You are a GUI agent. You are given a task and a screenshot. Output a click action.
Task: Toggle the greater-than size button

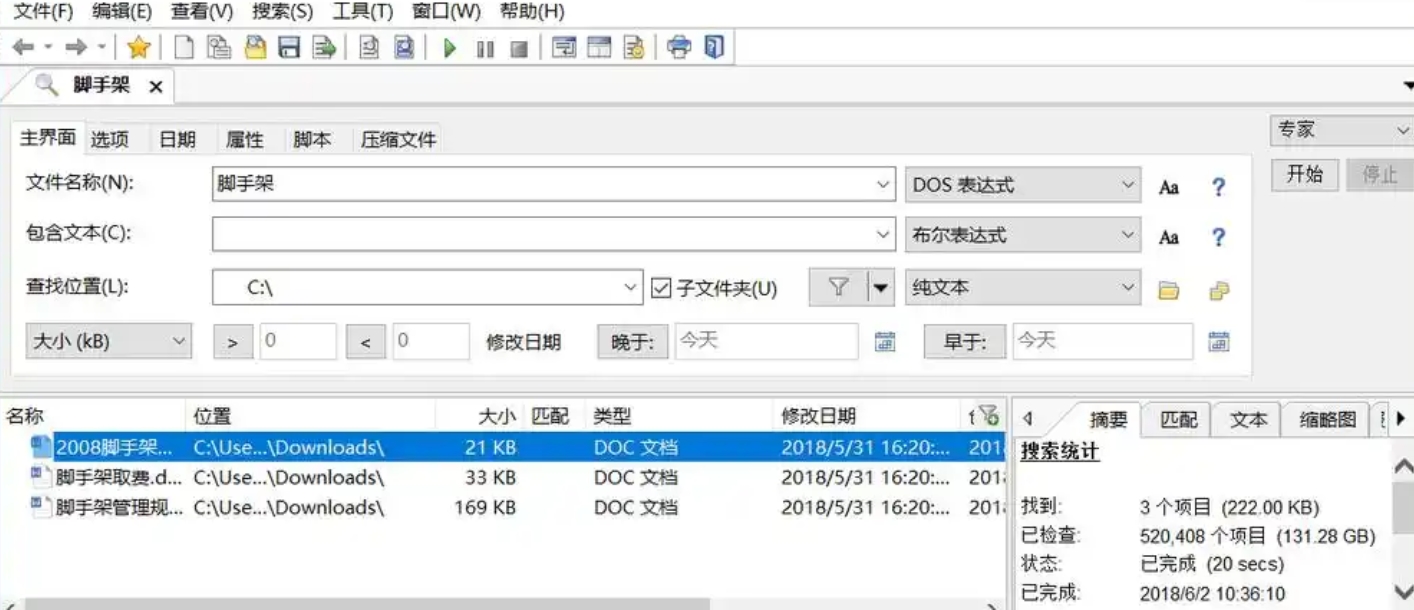(x=233, y=342)
